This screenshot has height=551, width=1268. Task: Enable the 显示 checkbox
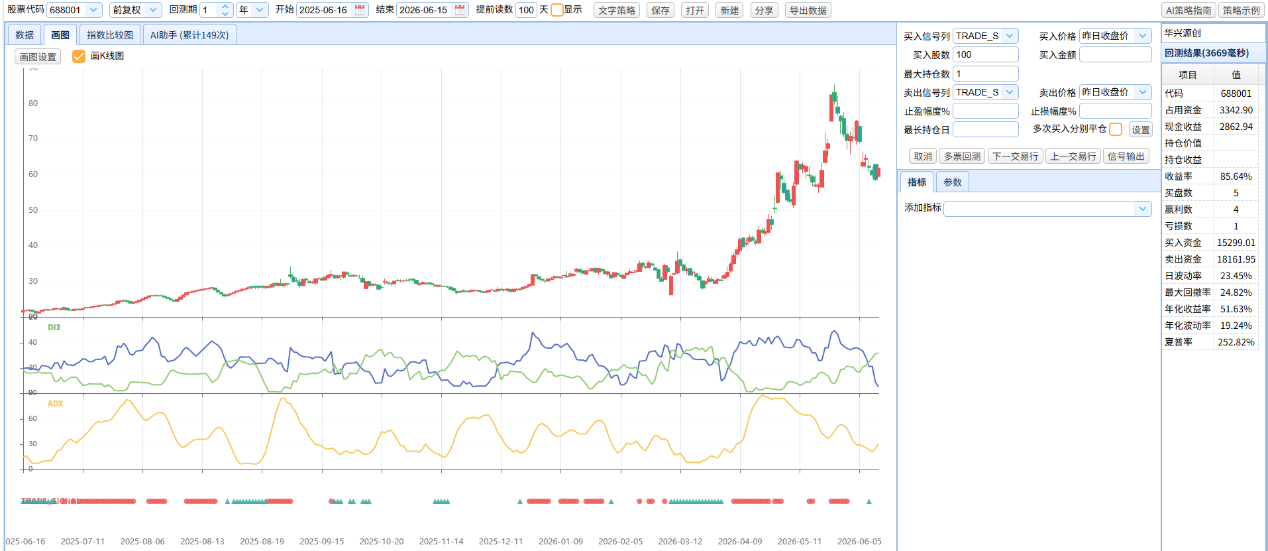[x=557, y=10]
